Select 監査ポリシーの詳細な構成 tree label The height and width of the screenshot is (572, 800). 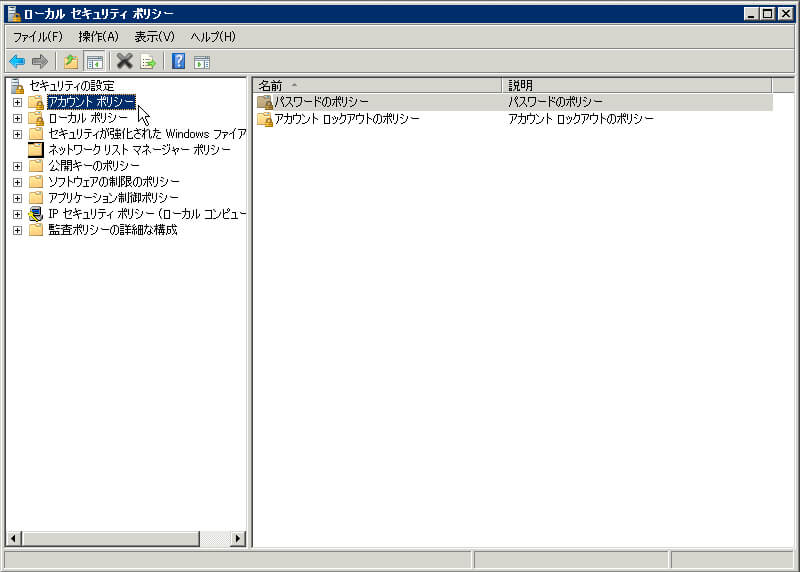click(x=113, y=230)
